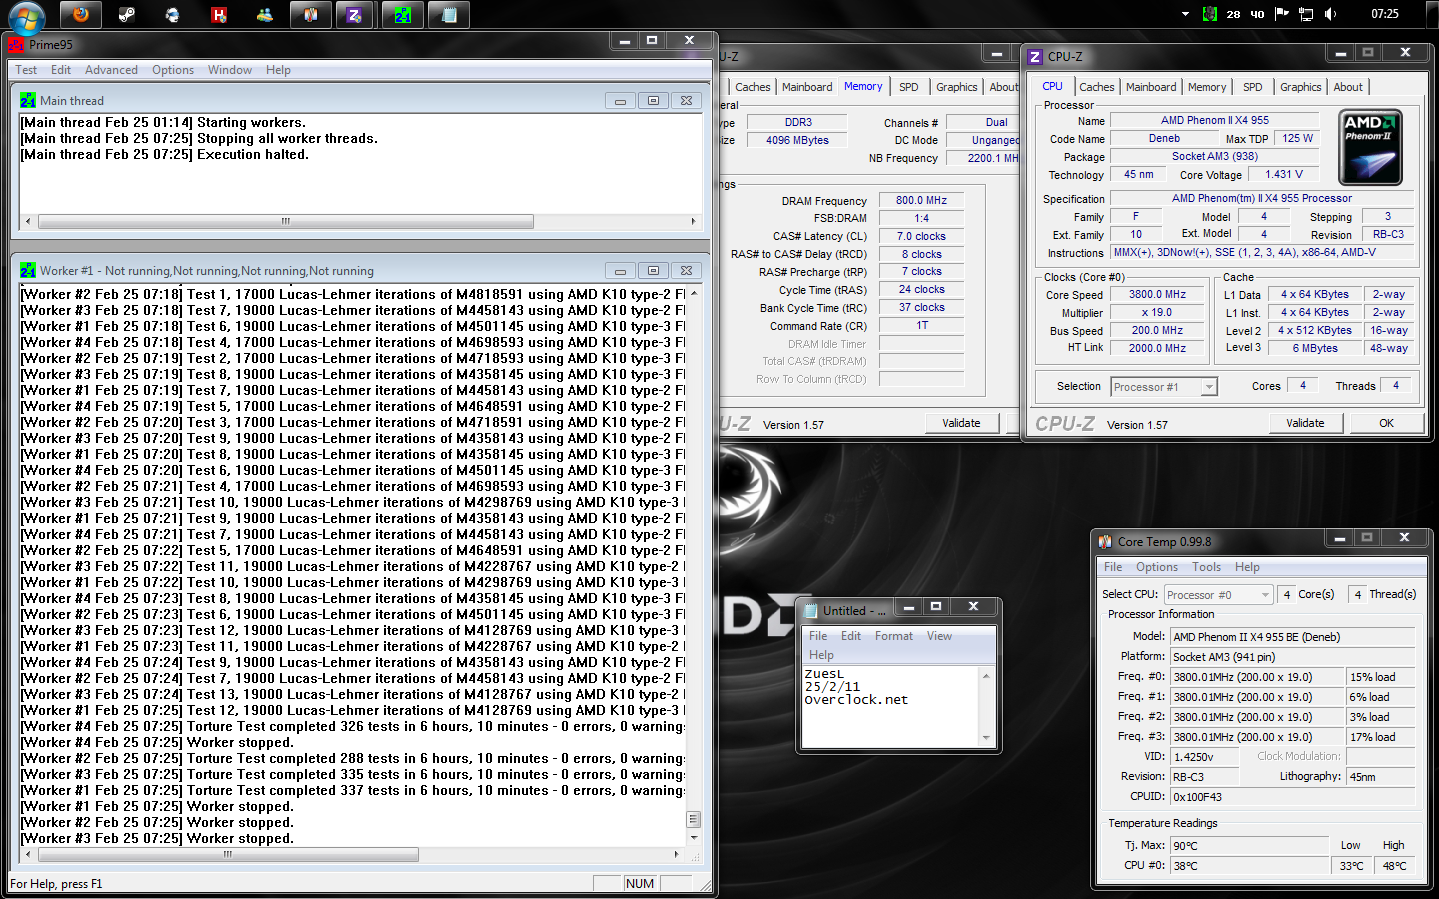Show hidden tray icons arrow
The width and height of the screenshot is (1439, 899).
pyautogui.click(x=1185, y=14)
